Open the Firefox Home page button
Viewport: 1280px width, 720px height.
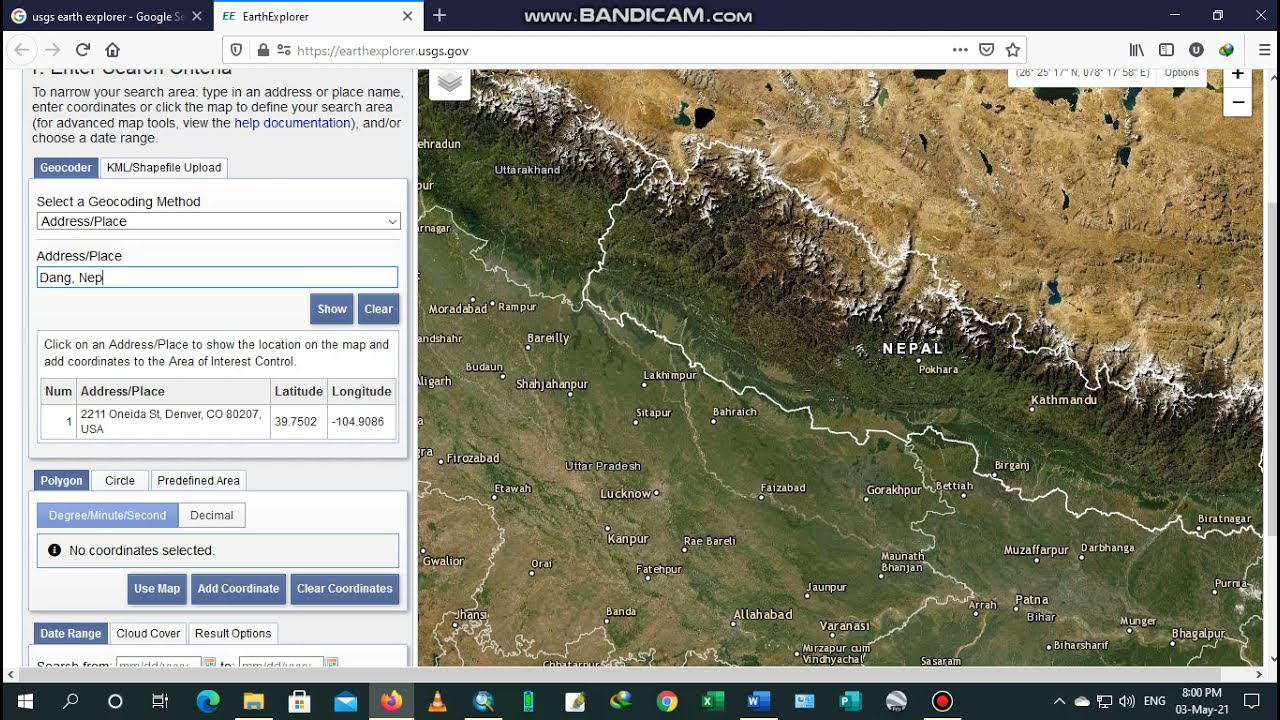click(113, 50)
